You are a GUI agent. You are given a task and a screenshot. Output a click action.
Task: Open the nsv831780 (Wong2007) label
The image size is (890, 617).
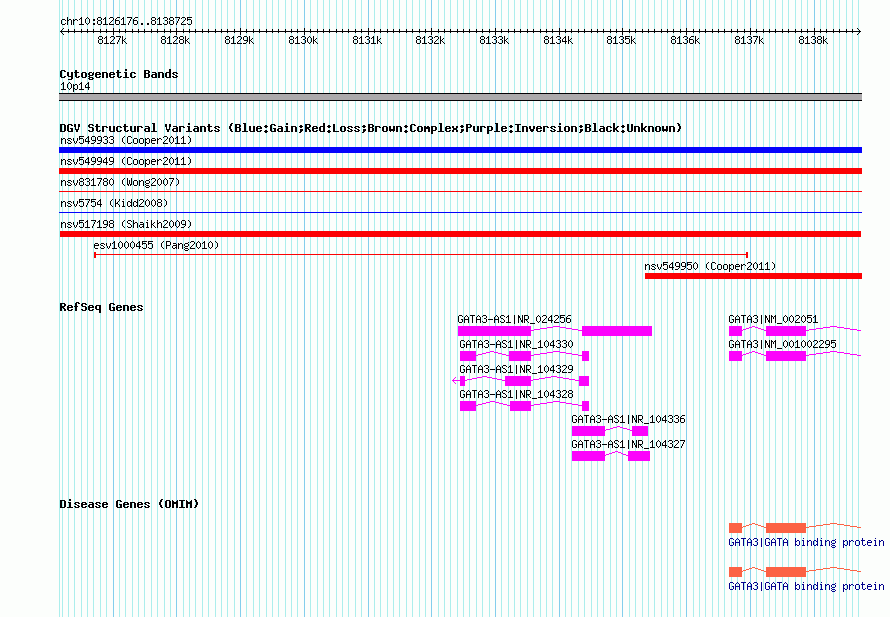pyautogui.click(x=120, y=182)
